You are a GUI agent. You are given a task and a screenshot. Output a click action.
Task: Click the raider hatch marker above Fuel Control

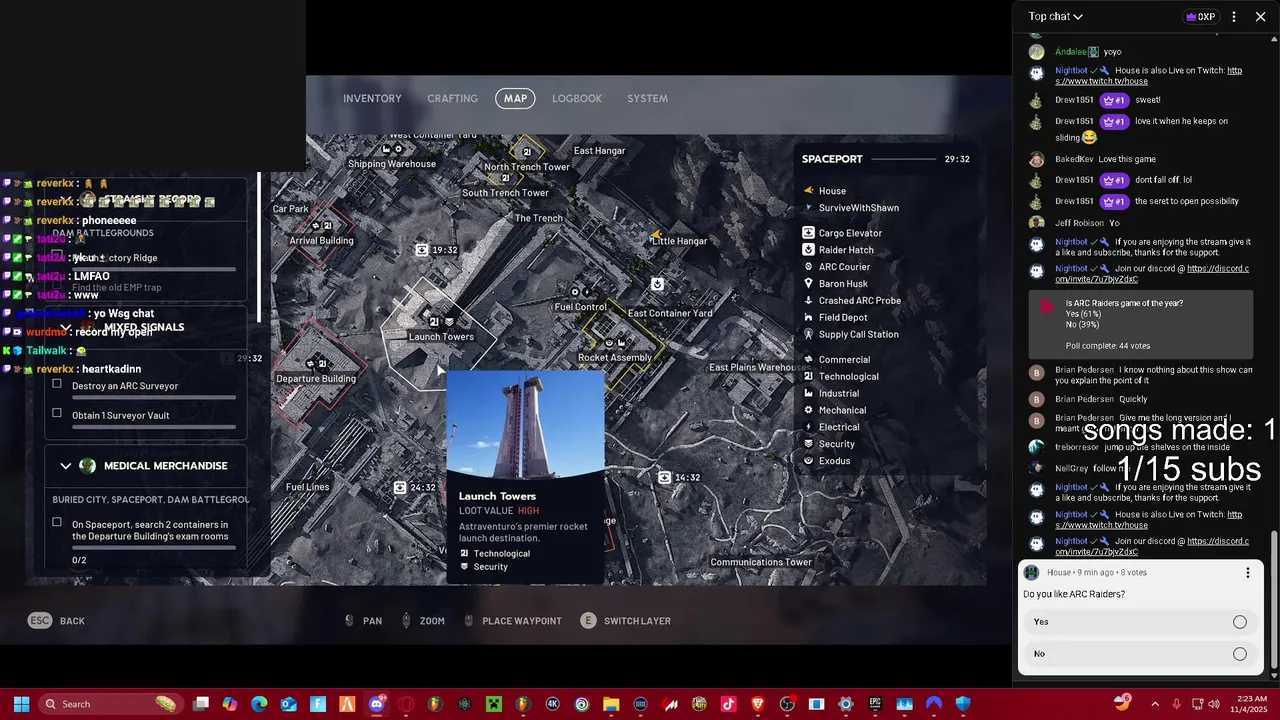point(657,284)
